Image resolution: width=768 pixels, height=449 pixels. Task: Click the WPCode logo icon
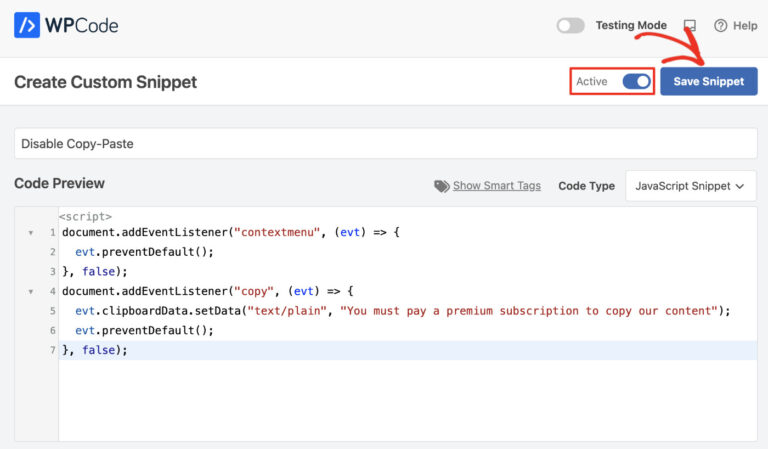point(26,25)
